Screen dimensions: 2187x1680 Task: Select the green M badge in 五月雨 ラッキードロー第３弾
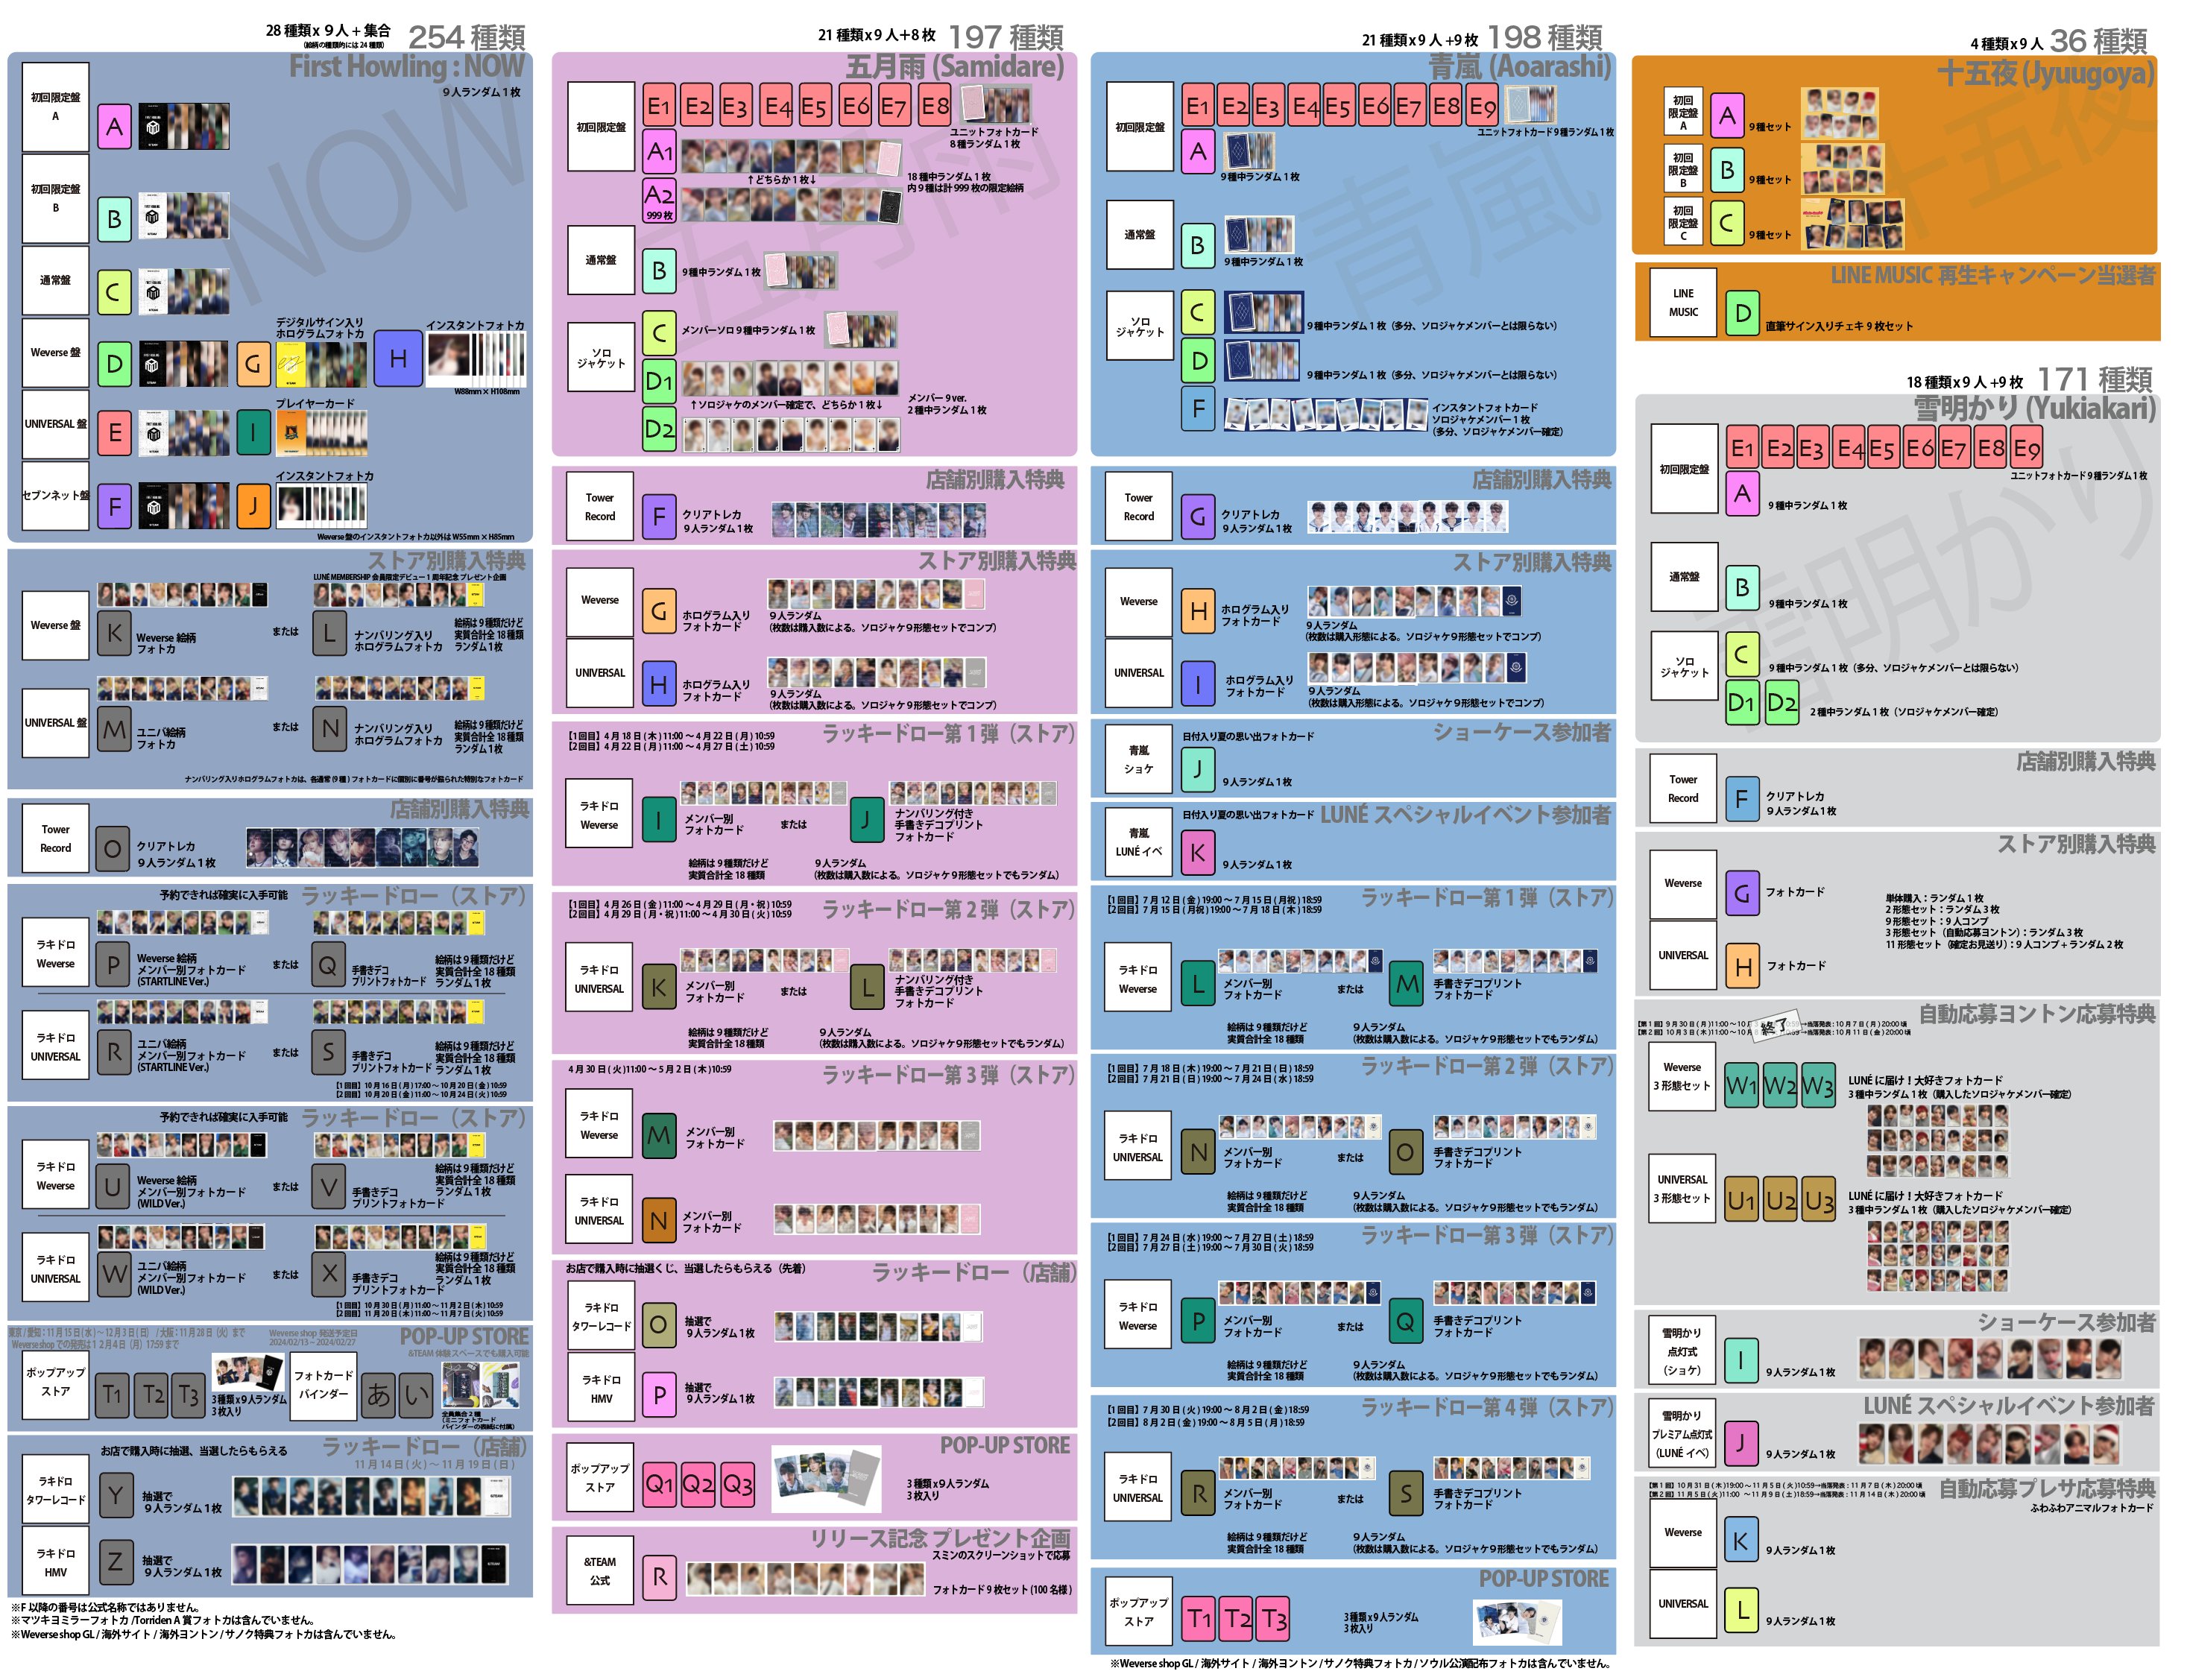(x=659, y=1135)
